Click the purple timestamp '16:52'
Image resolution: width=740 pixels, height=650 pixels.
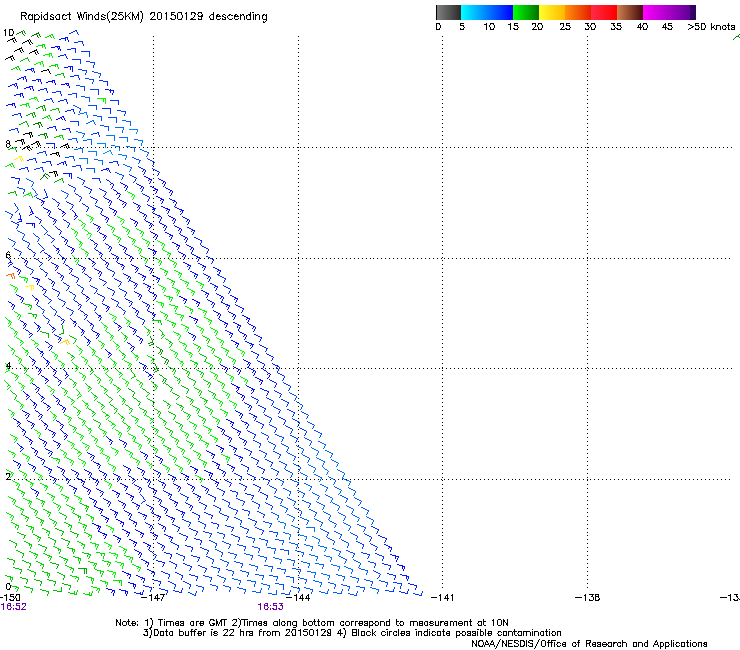(x=14, y=607)
